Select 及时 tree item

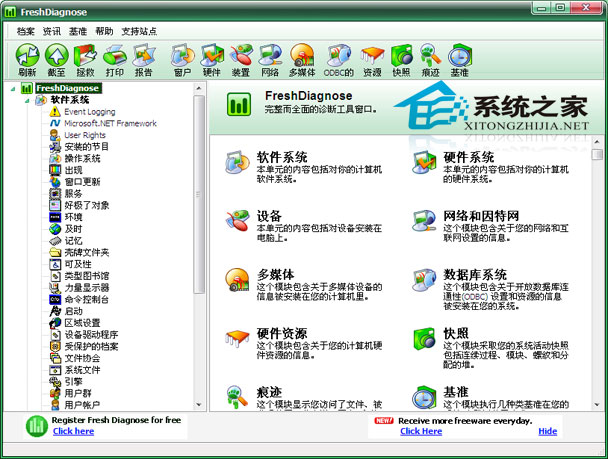coord(74,229)
